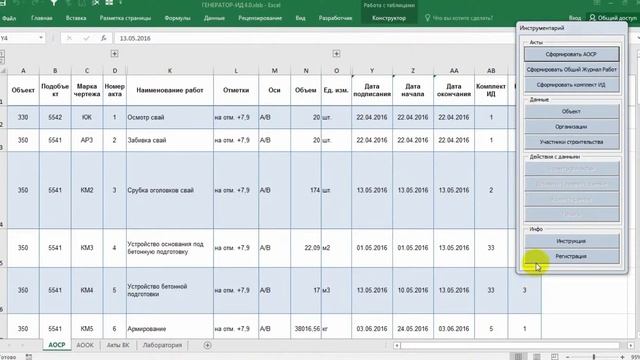Click the cancel X icon in formula bar
The height and width of the screenshot is (360, 640).
[69, 38]
